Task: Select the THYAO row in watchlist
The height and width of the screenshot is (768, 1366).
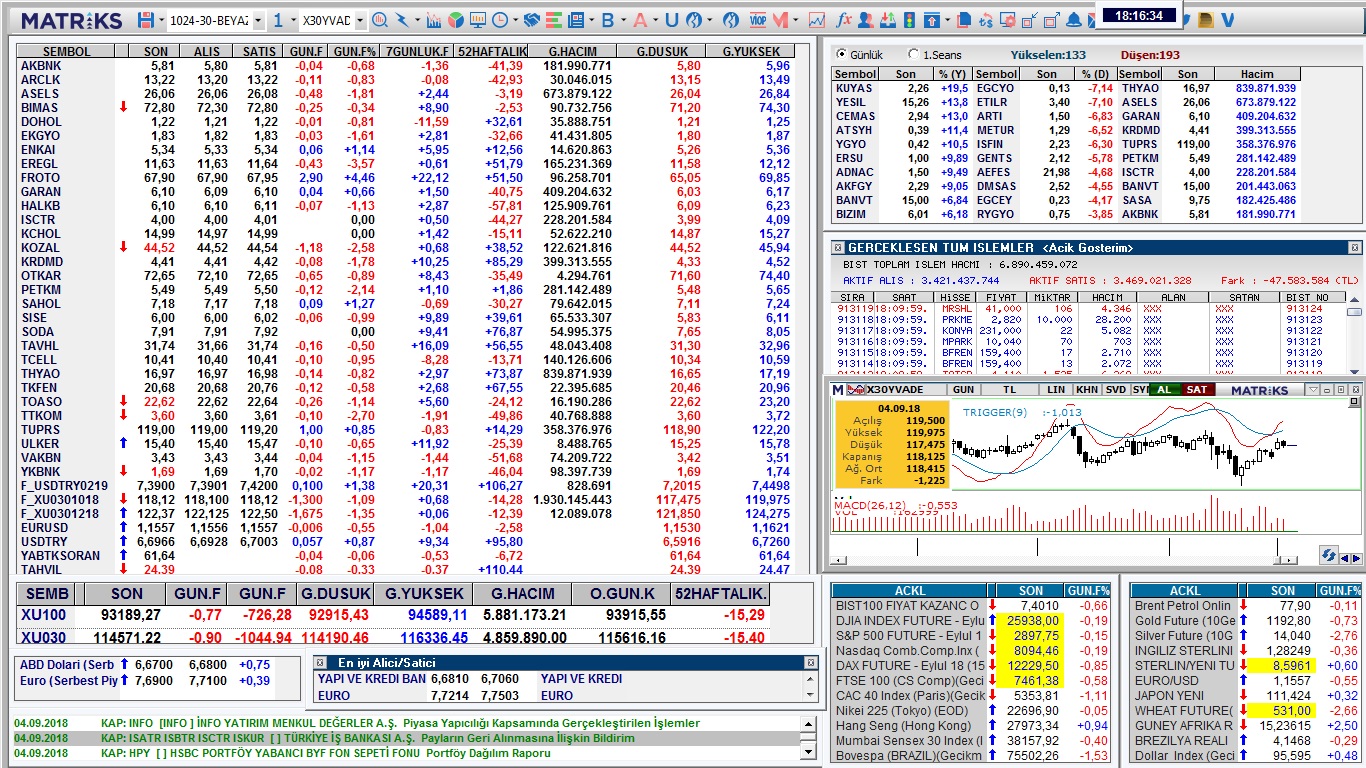Action: 406,374
